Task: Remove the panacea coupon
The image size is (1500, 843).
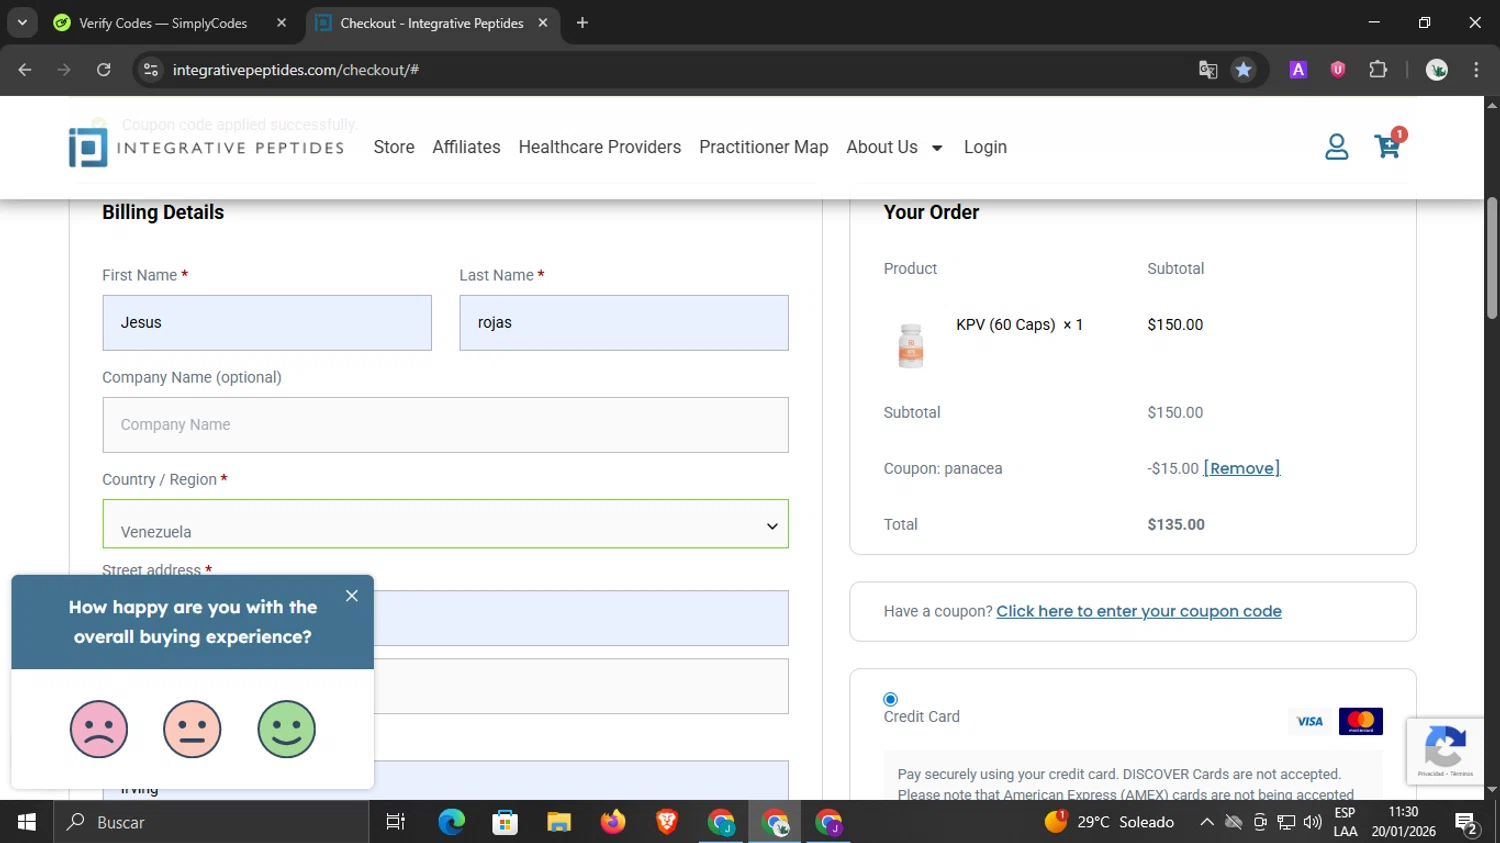Action: click(1242, 468)
